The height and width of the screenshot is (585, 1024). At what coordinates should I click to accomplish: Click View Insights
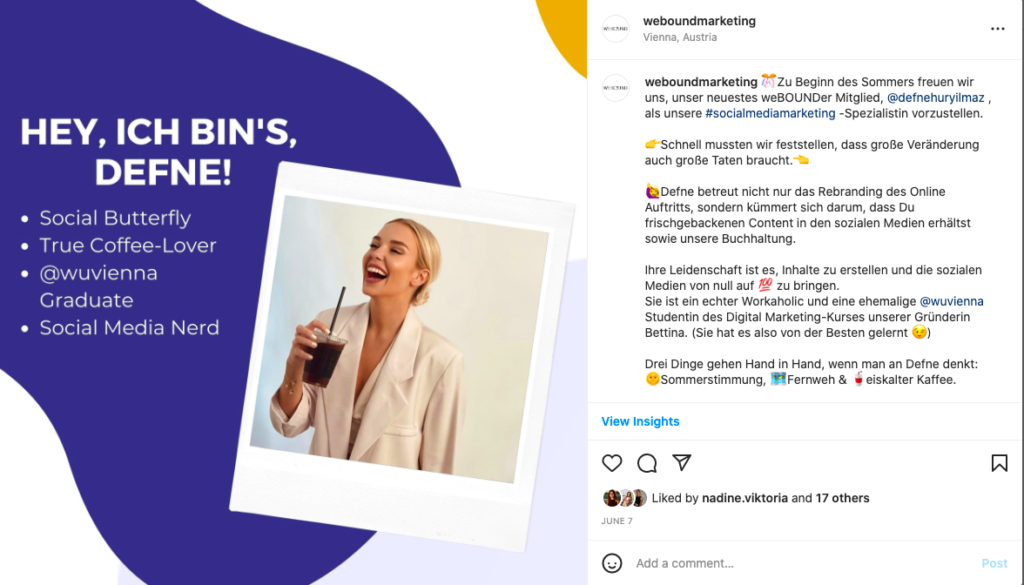(x=640, y=422)
